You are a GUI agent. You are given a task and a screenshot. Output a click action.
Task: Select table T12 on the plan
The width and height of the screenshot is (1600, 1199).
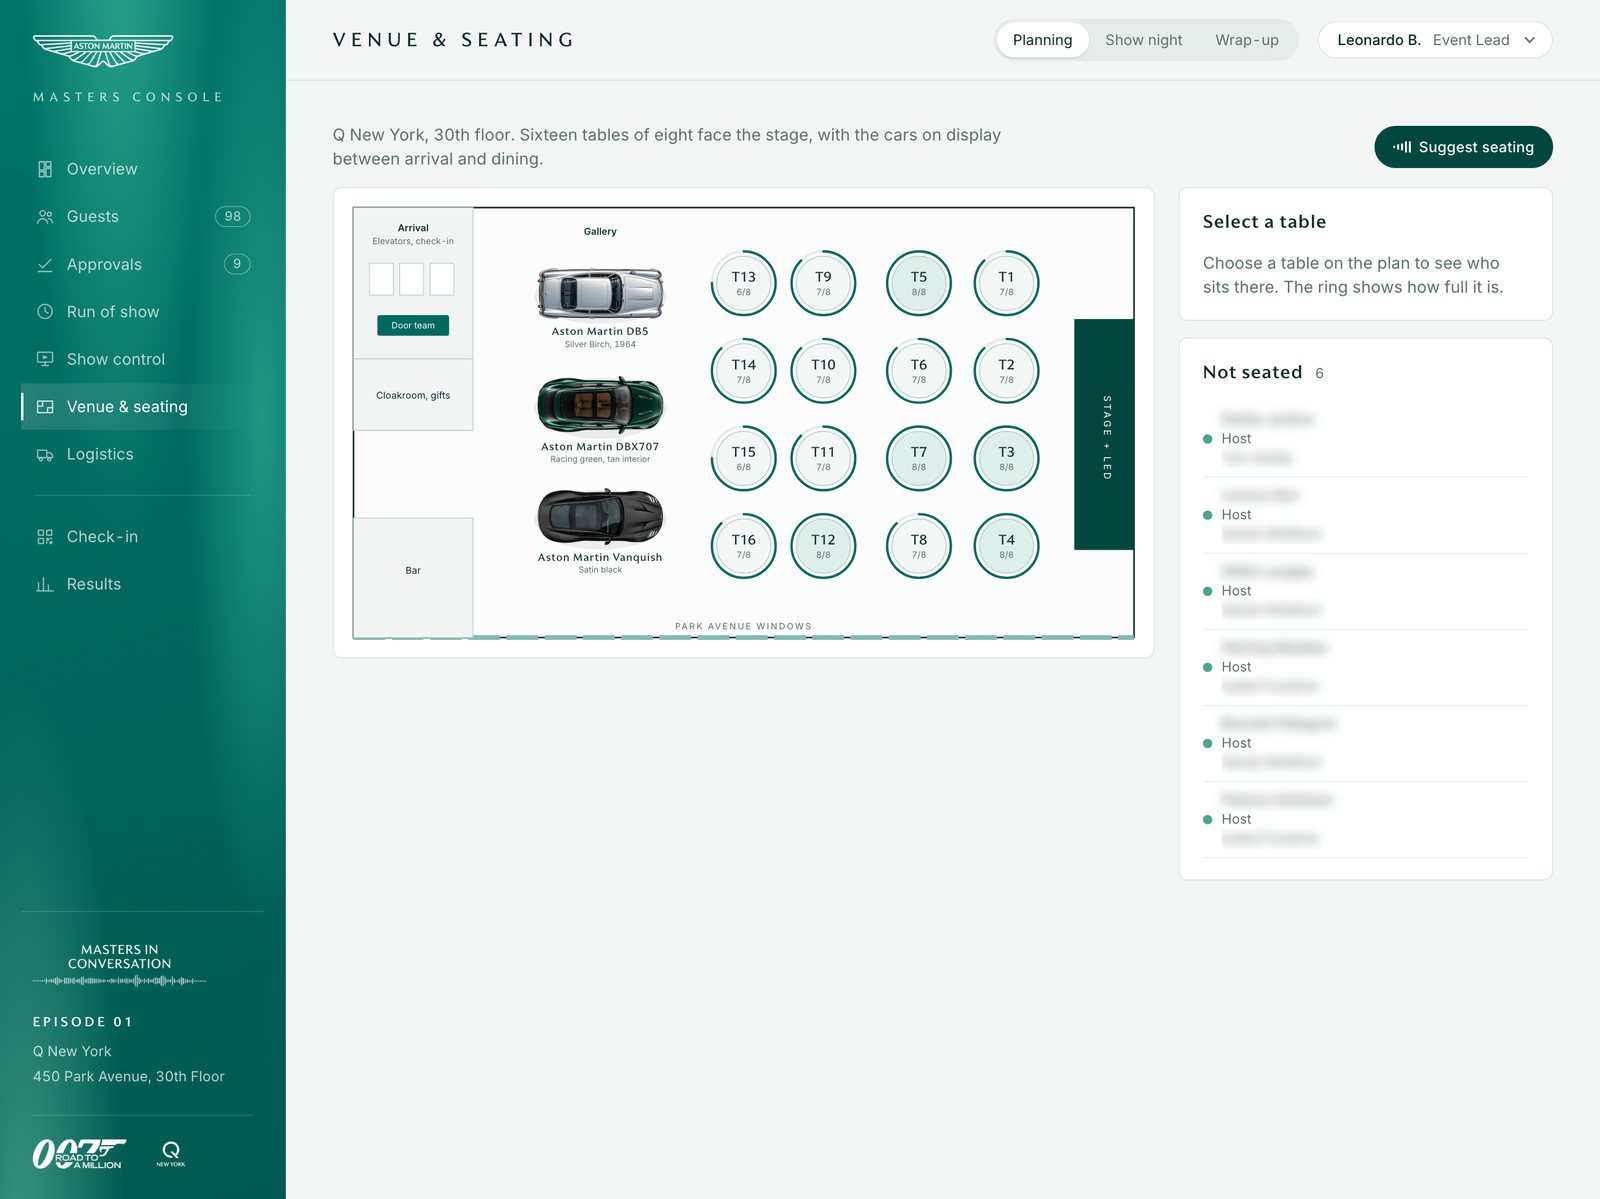click(x=823, y=546)
